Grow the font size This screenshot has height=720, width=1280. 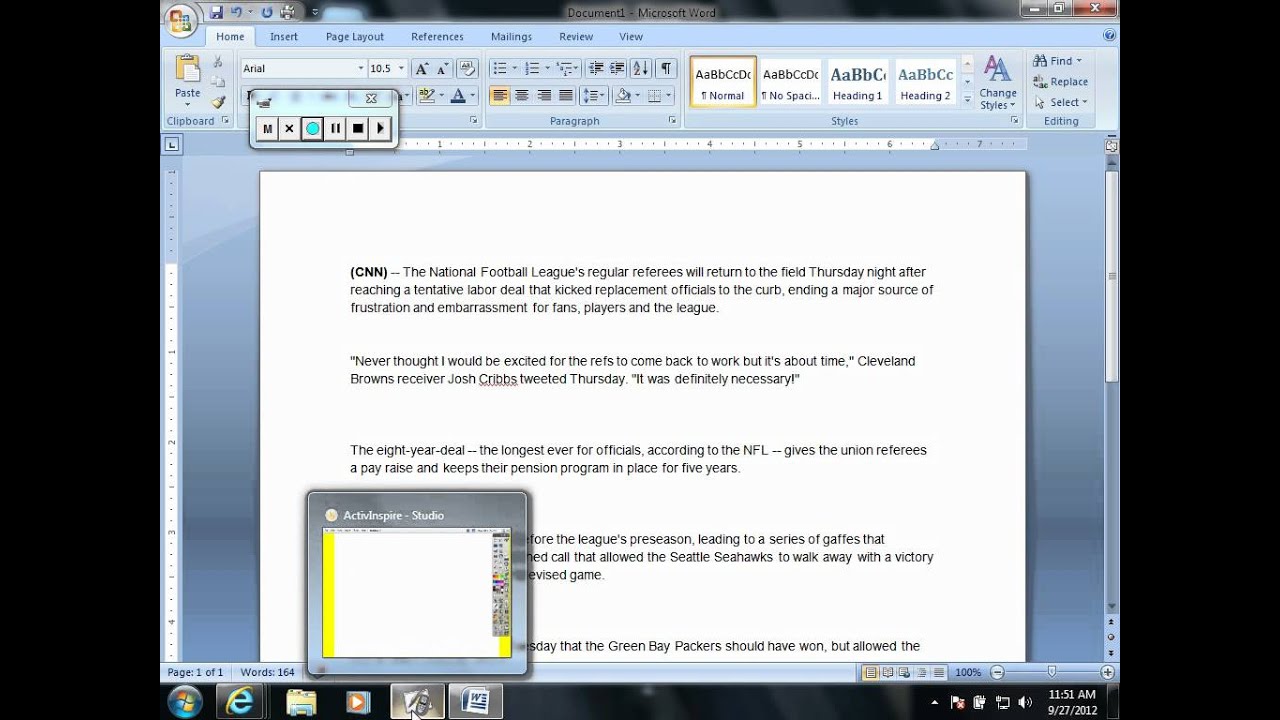[422, 69]
